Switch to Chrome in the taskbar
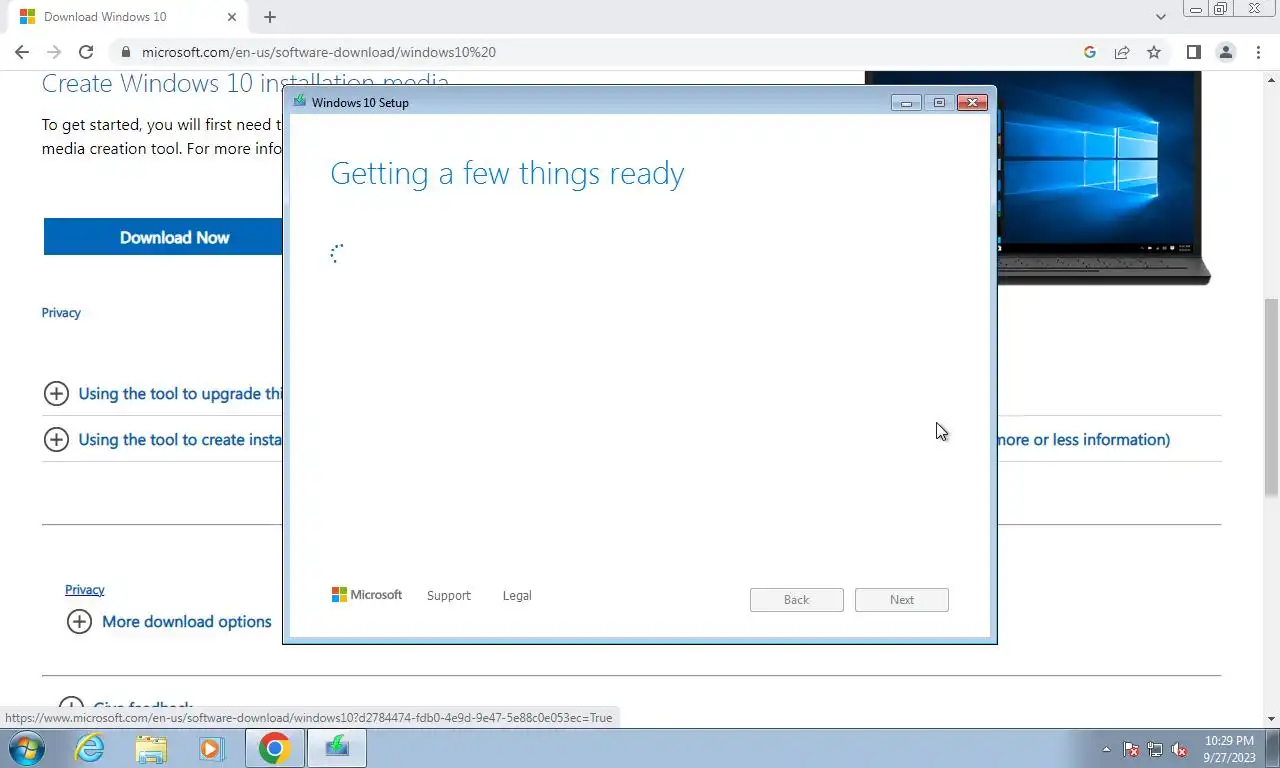The image size is (1280, 768). tap(274, 749)
